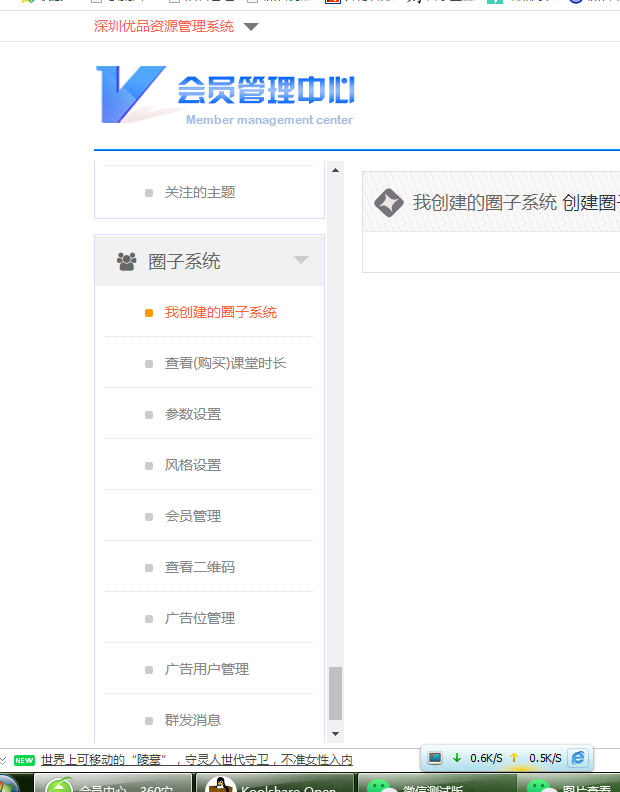Click the sidebar vertical scrollbar thumb
This screenshot has height=792, width=620.
coord(335,692)
